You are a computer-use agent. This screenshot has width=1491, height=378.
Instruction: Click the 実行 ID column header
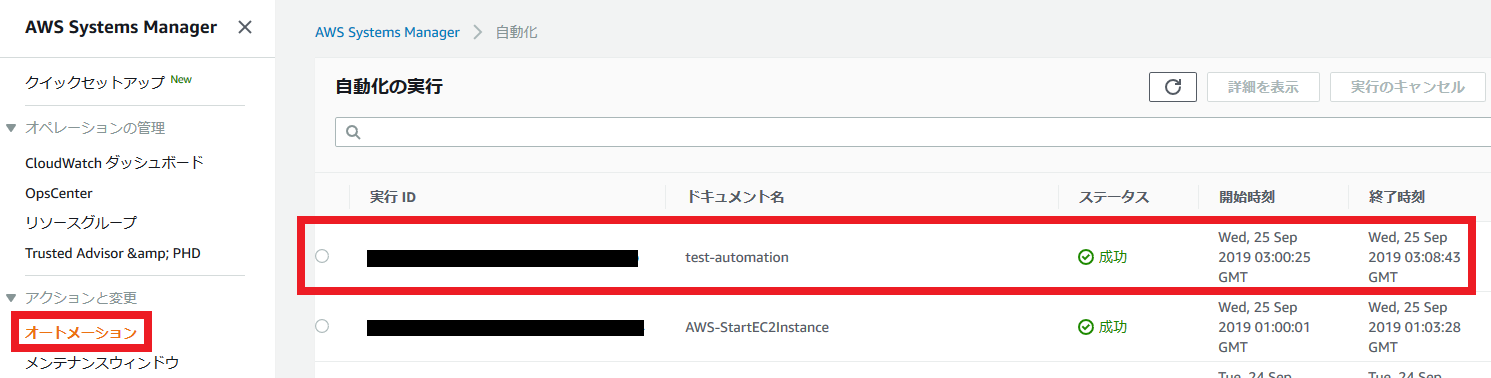click(x=393, y=197)
